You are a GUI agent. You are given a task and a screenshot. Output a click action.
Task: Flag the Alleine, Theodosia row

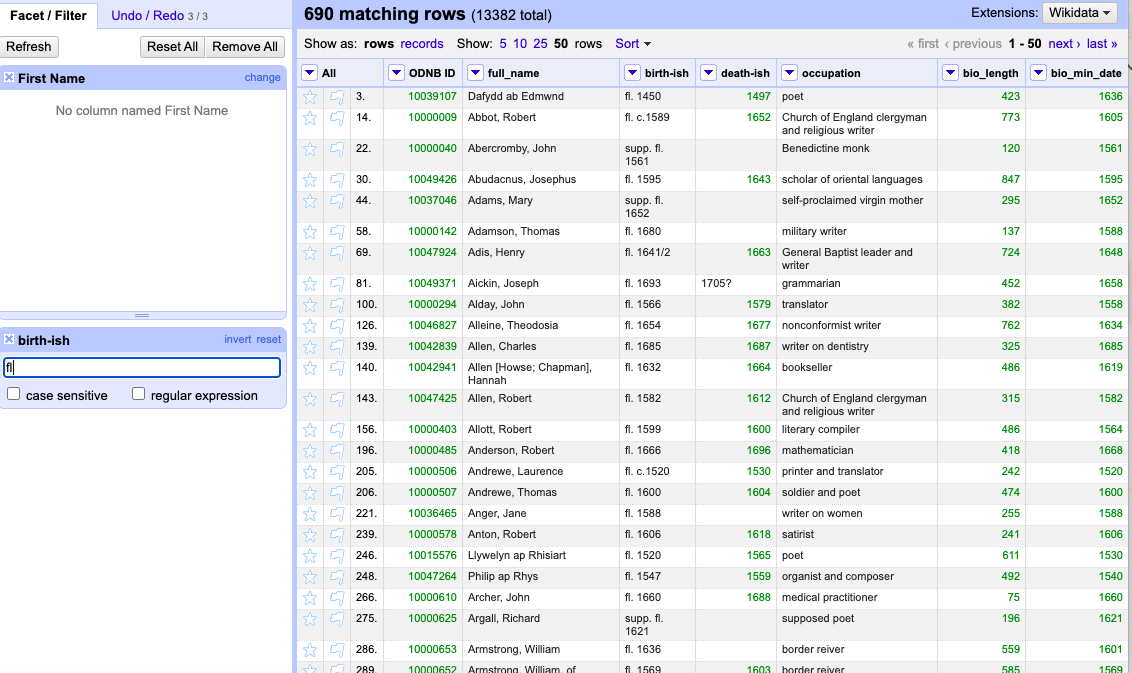(x=337, y=326)
